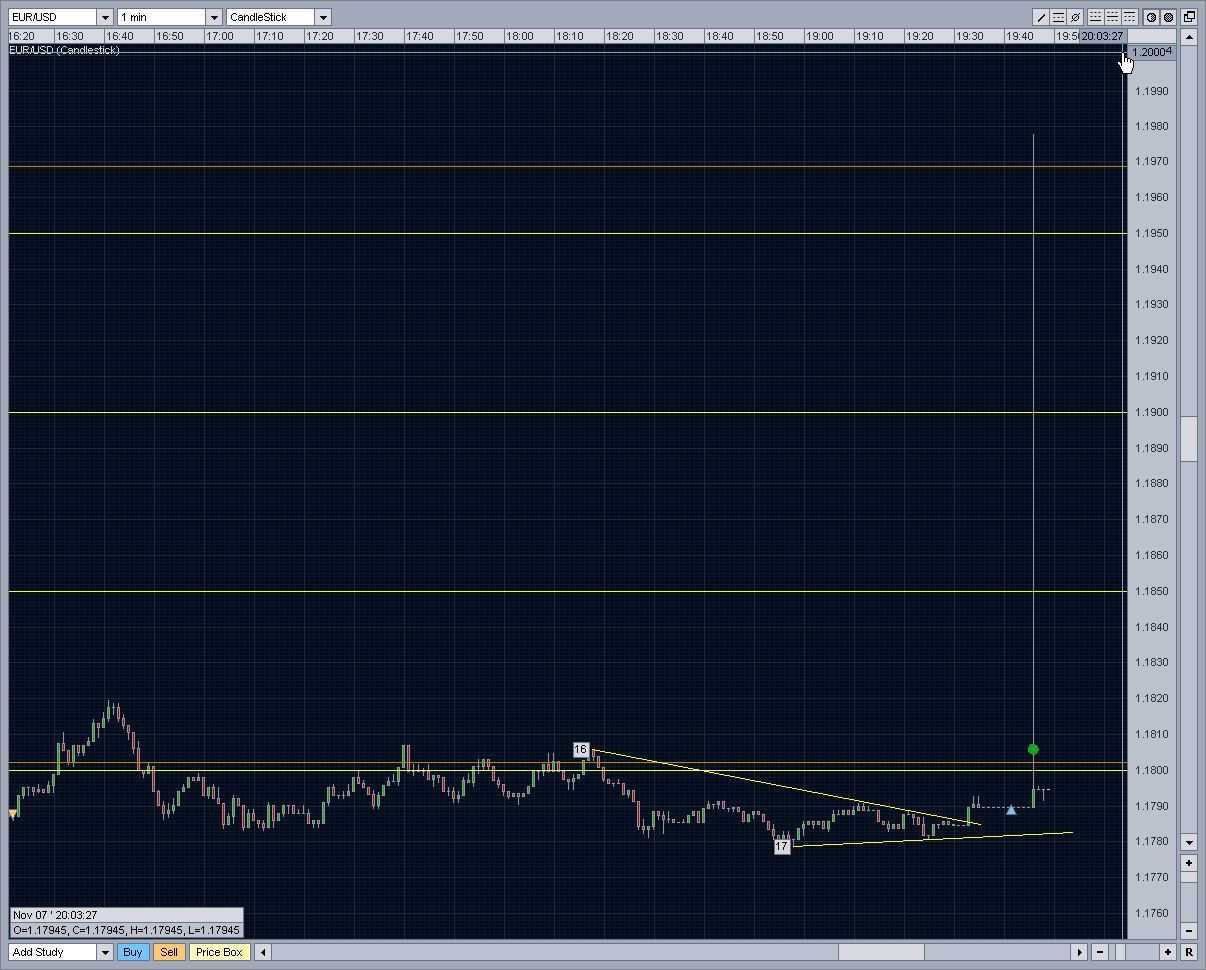Expand the CandleStick chart type dropdown

click(322, 18)
